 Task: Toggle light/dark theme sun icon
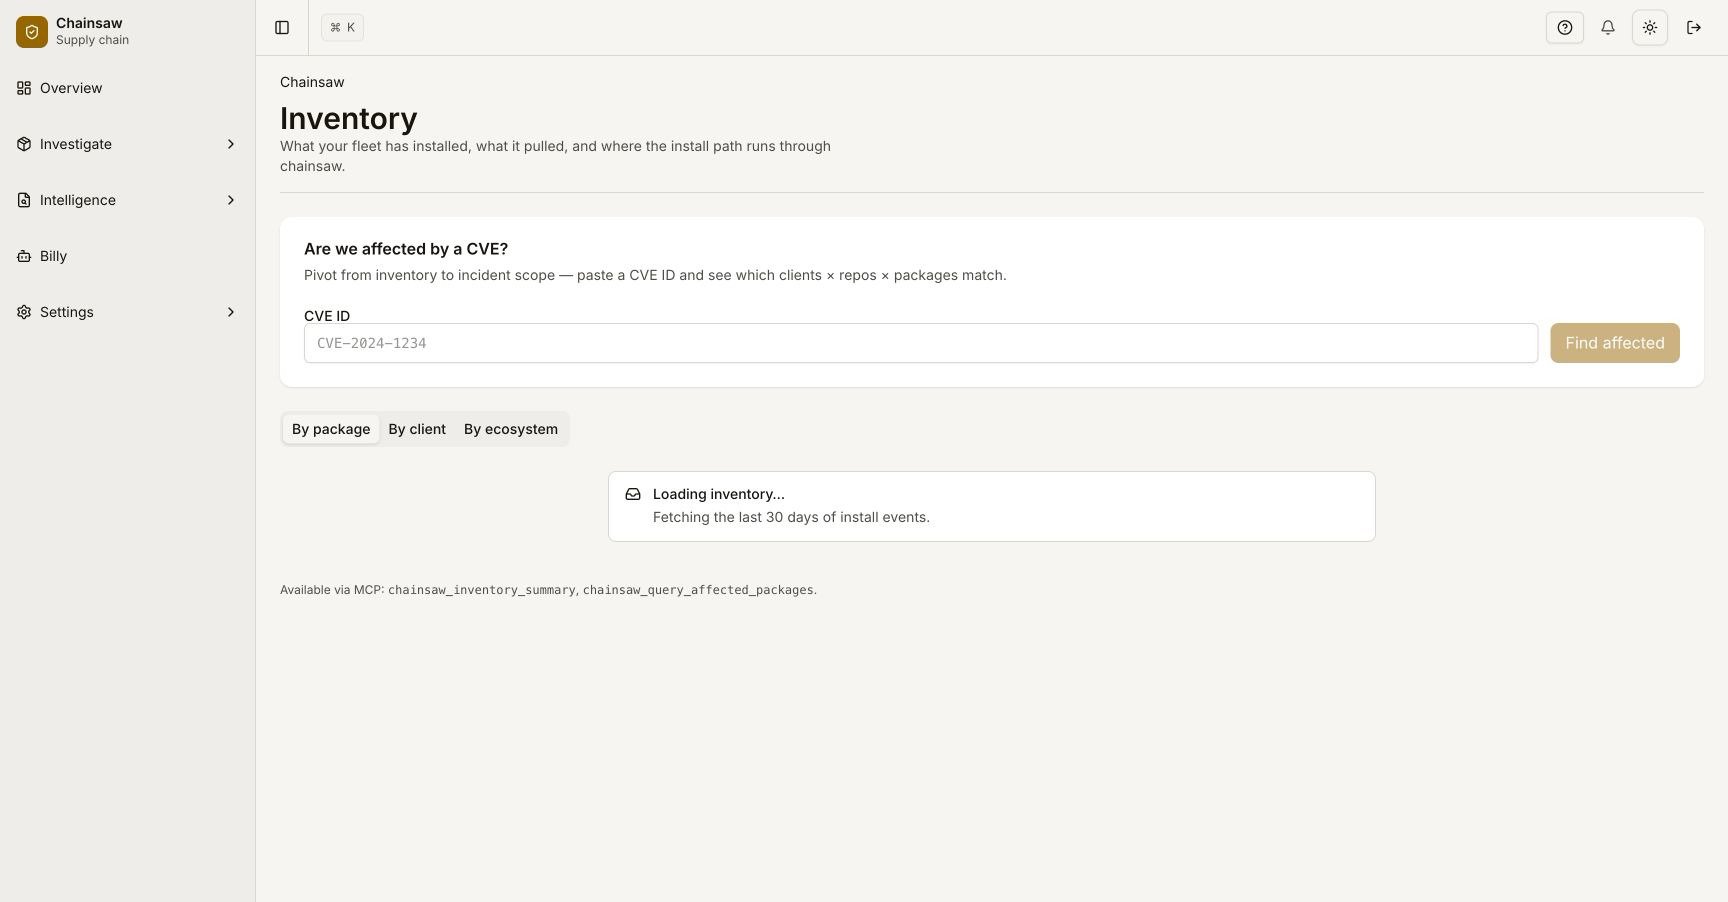click(1650, 28)
